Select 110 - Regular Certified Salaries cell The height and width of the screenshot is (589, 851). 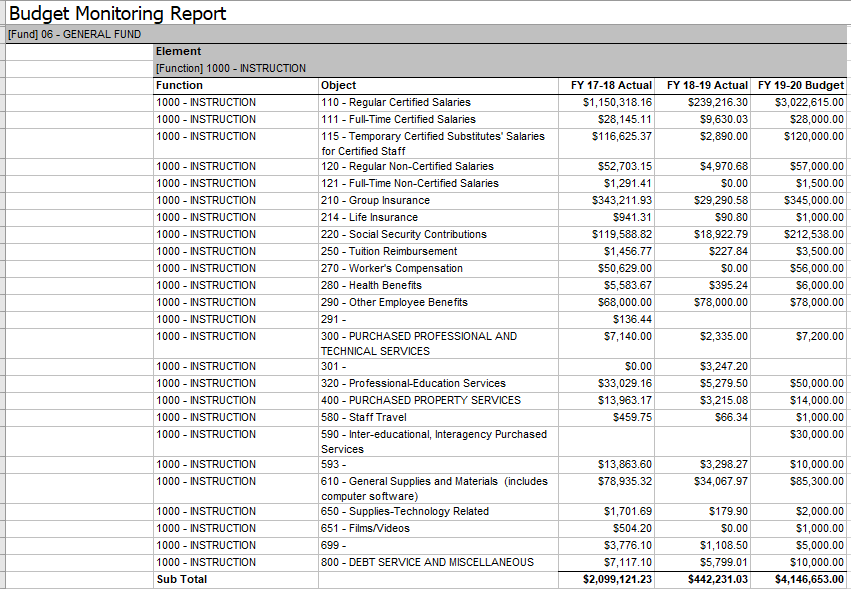(439, 103)
